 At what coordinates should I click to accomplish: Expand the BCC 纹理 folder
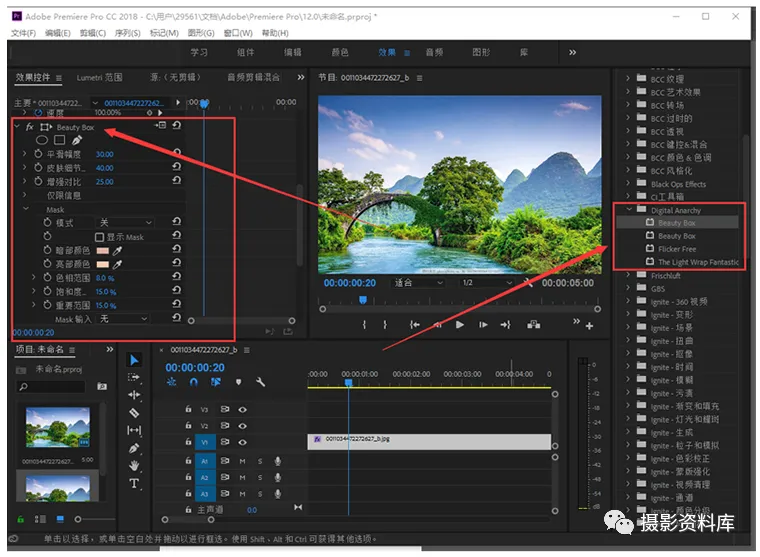pos(628,78)
